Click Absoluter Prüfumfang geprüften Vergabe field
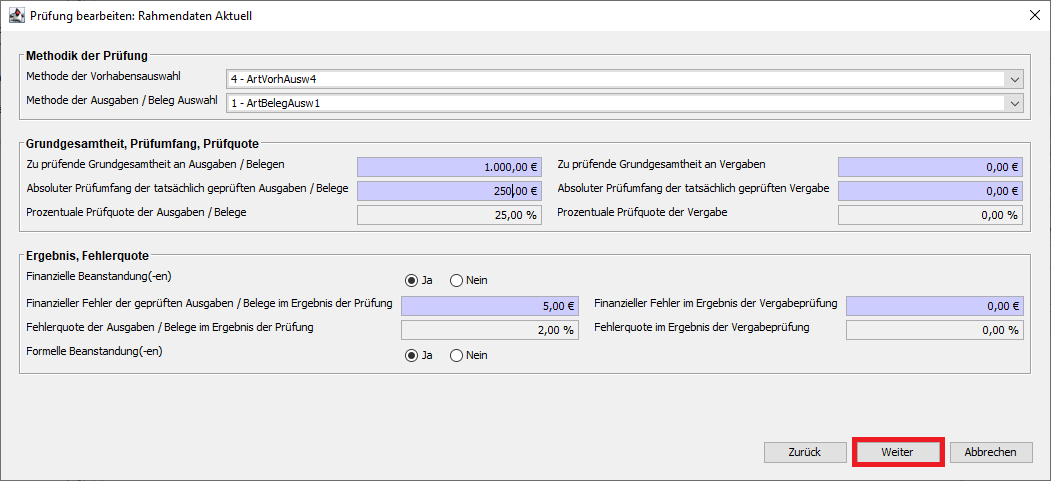Screen dimensions: 1051x481 point(930,191)
